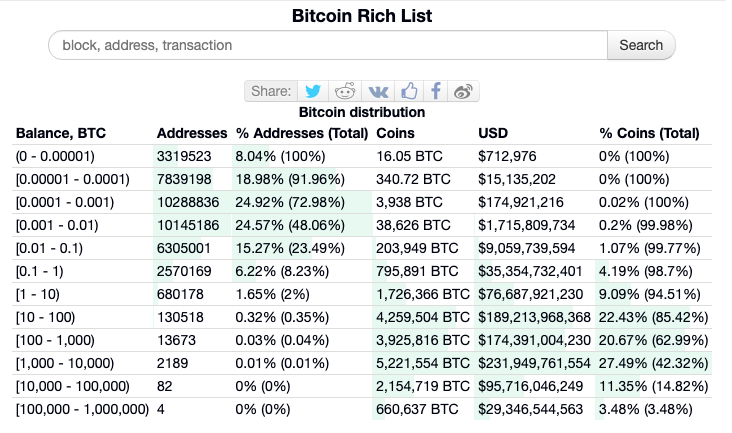Select the [1 - 10) balance row
Screen dimensions: 732x433
tap(362, 294)
